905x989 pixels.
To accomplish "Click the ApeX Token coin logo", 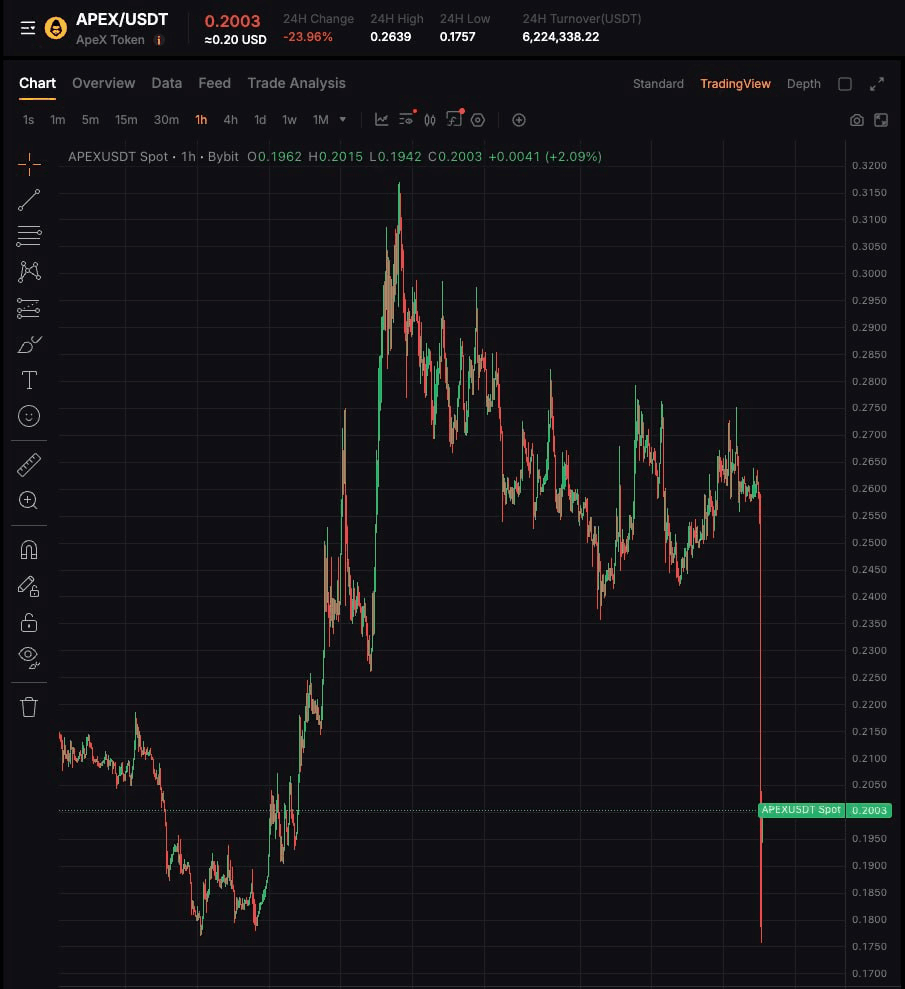I will (56, 28).
